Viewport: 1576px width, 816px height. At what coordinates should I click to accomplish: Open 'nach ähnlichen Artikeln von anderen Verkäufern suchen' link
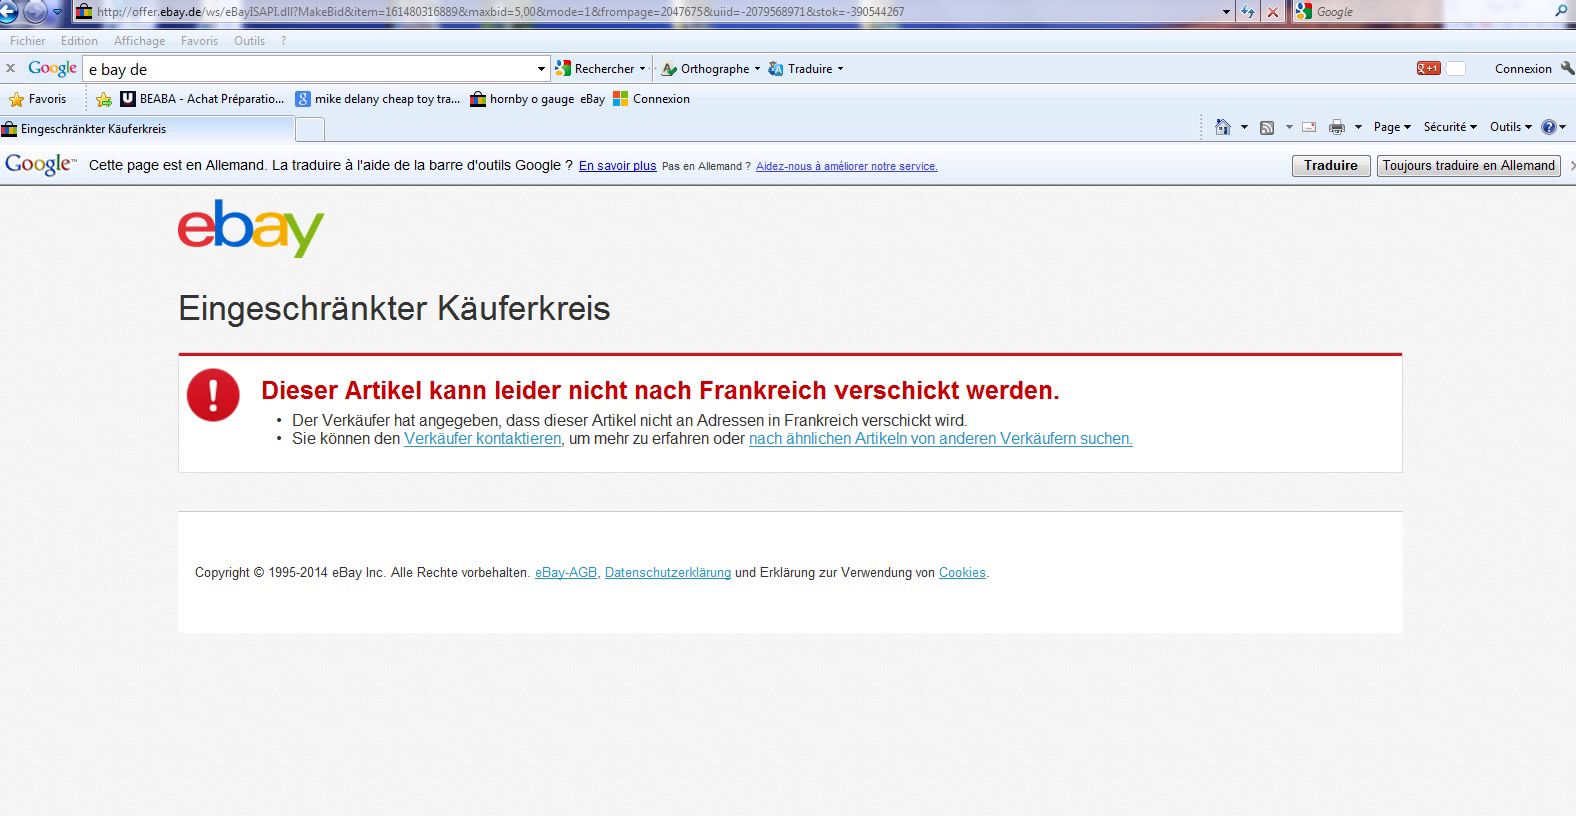click(x=941, y=439)
